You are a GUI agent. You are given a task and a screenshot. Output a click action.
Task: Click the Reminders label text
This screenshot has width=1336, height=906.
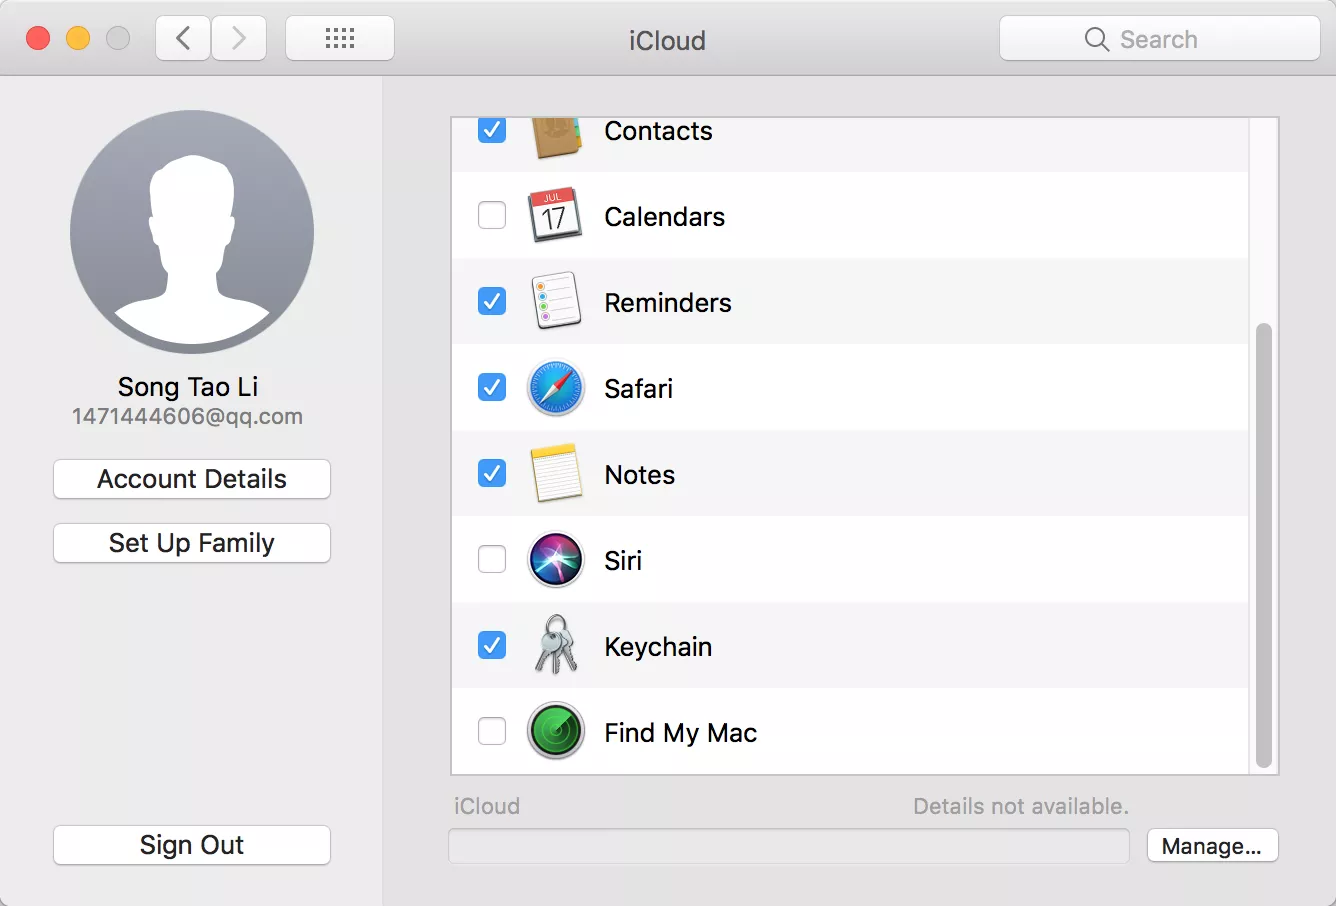(668, 303)
